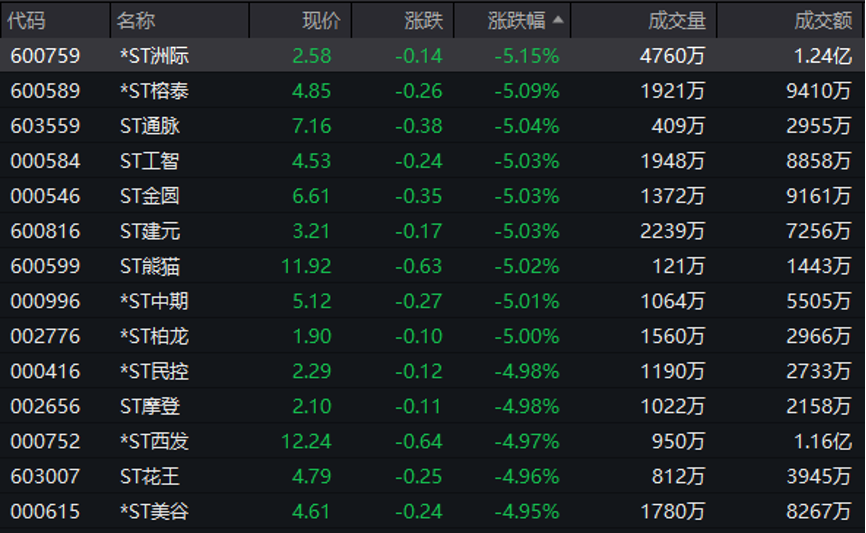Click the 现价 column header
Viewport: 866px width, 533px height.
321,21
